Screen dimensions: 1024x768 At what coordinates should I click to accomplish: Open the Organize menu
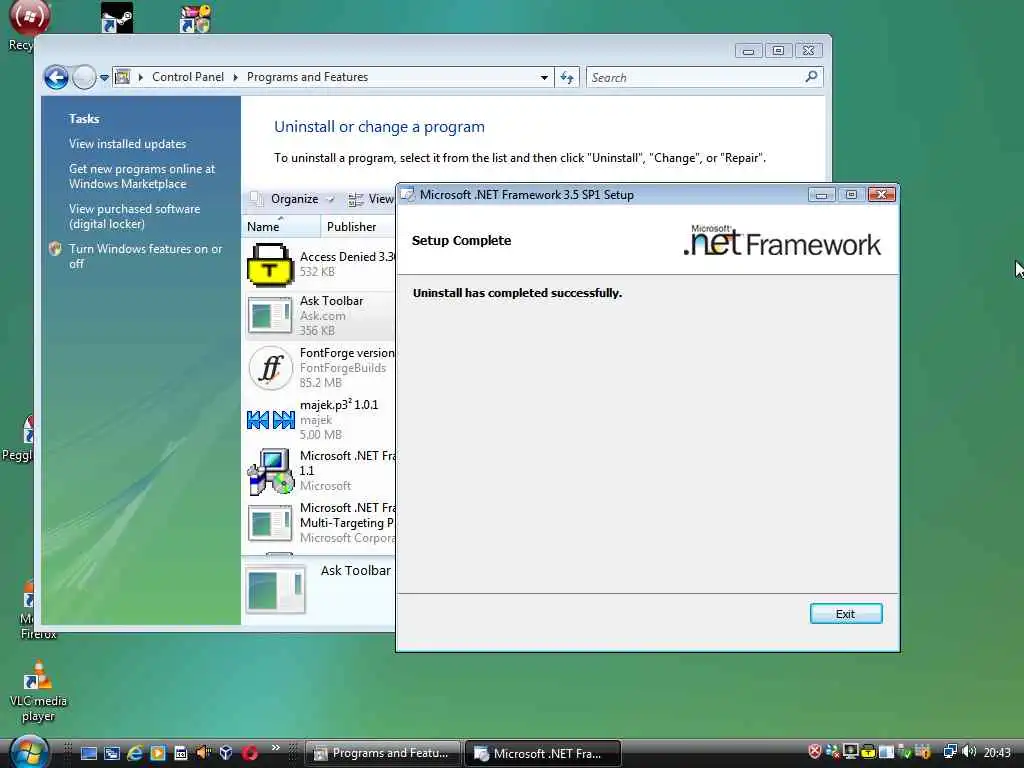coord(294,199)
